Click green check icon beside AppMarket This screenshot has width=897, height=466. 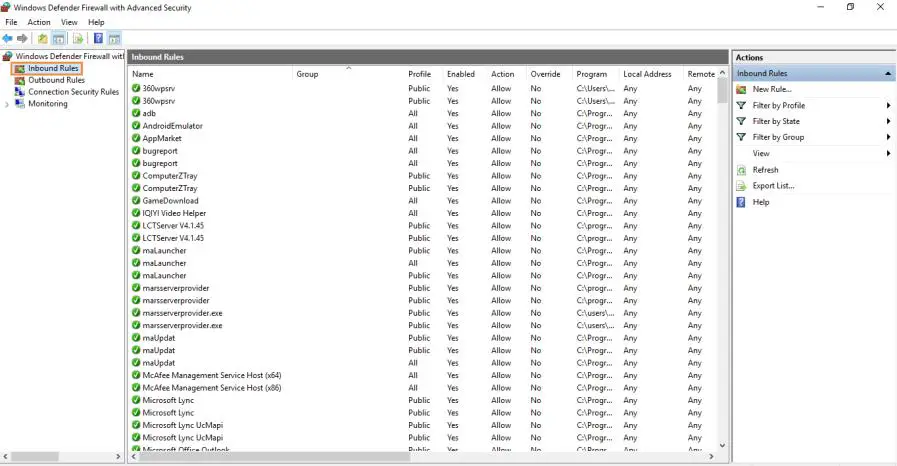coord(136,138)
